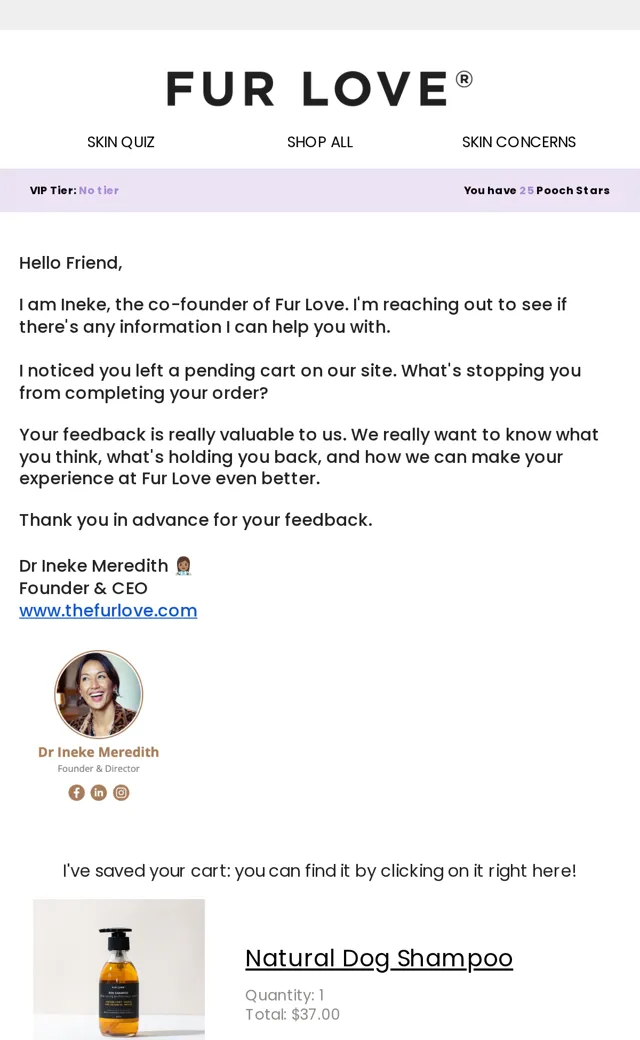
Task: Click the 'Total: $37.00' cart text
Action: point(292,1014)
